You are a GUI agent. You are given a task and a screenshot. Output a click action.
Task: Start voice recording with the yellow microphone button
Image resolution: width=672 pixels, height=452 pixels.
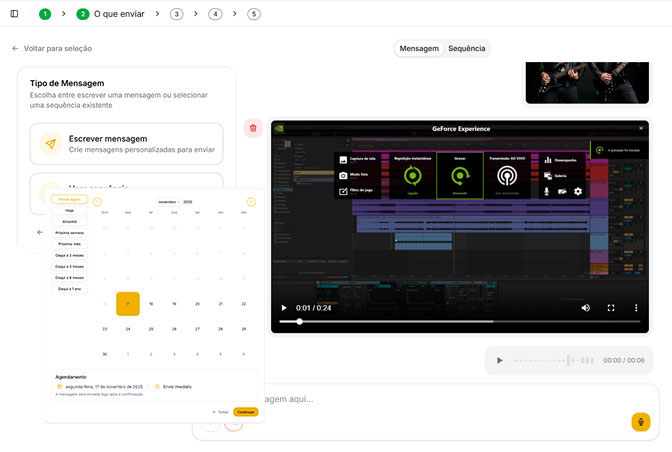click(641, 422)
